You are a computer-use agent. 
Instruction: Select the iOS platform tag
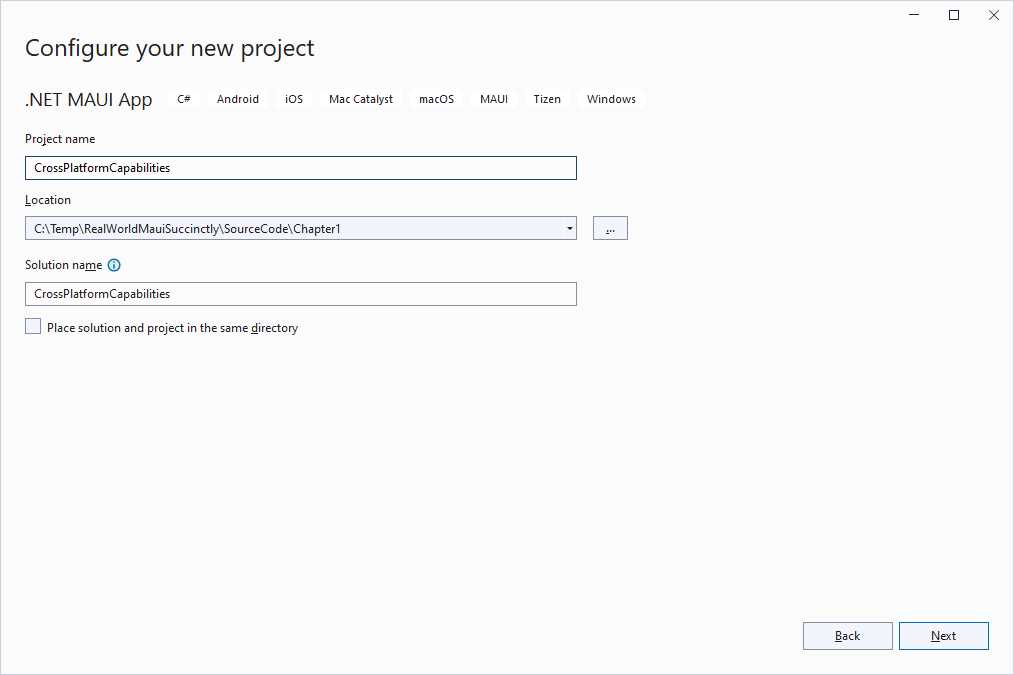tap(293, 99)
